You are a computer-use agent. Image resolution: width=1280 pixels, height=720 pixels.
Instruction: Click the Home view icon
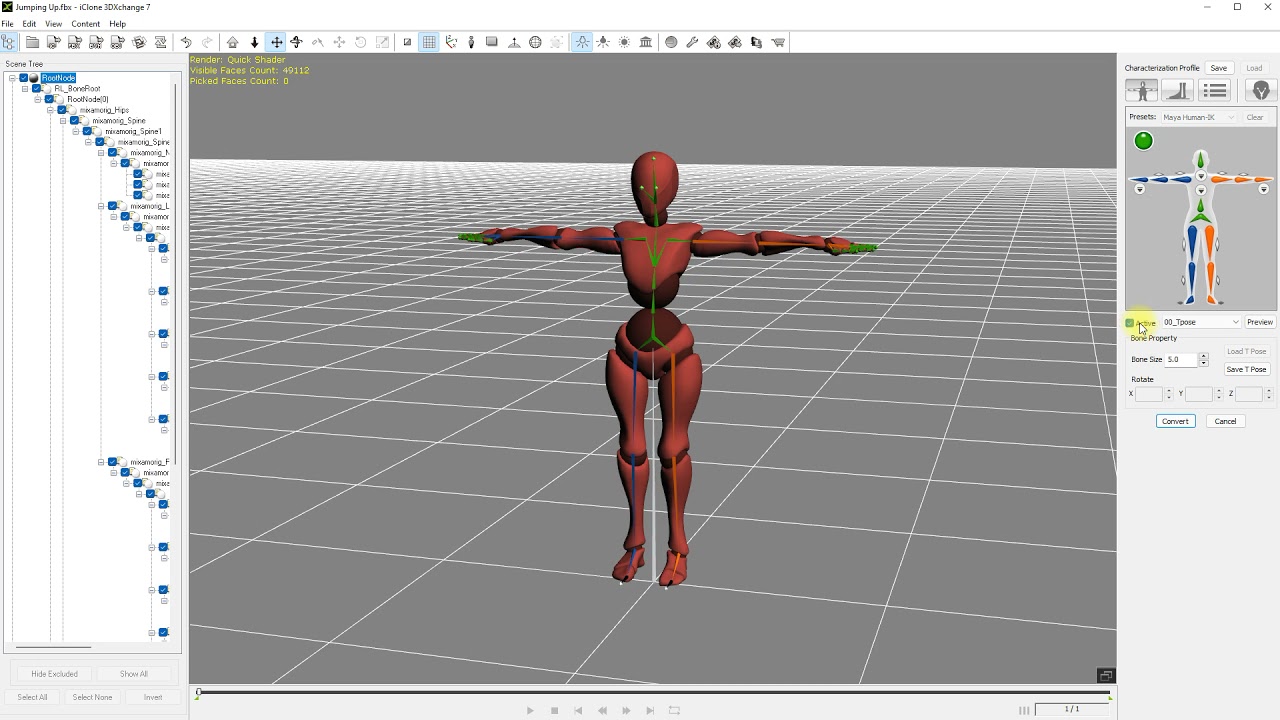(233, 42)
